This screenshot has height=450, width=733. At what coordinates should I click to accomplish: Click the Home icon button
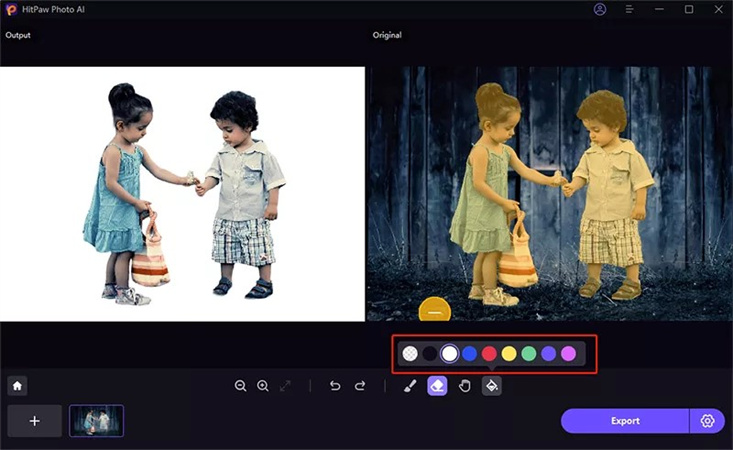point(17,385)
